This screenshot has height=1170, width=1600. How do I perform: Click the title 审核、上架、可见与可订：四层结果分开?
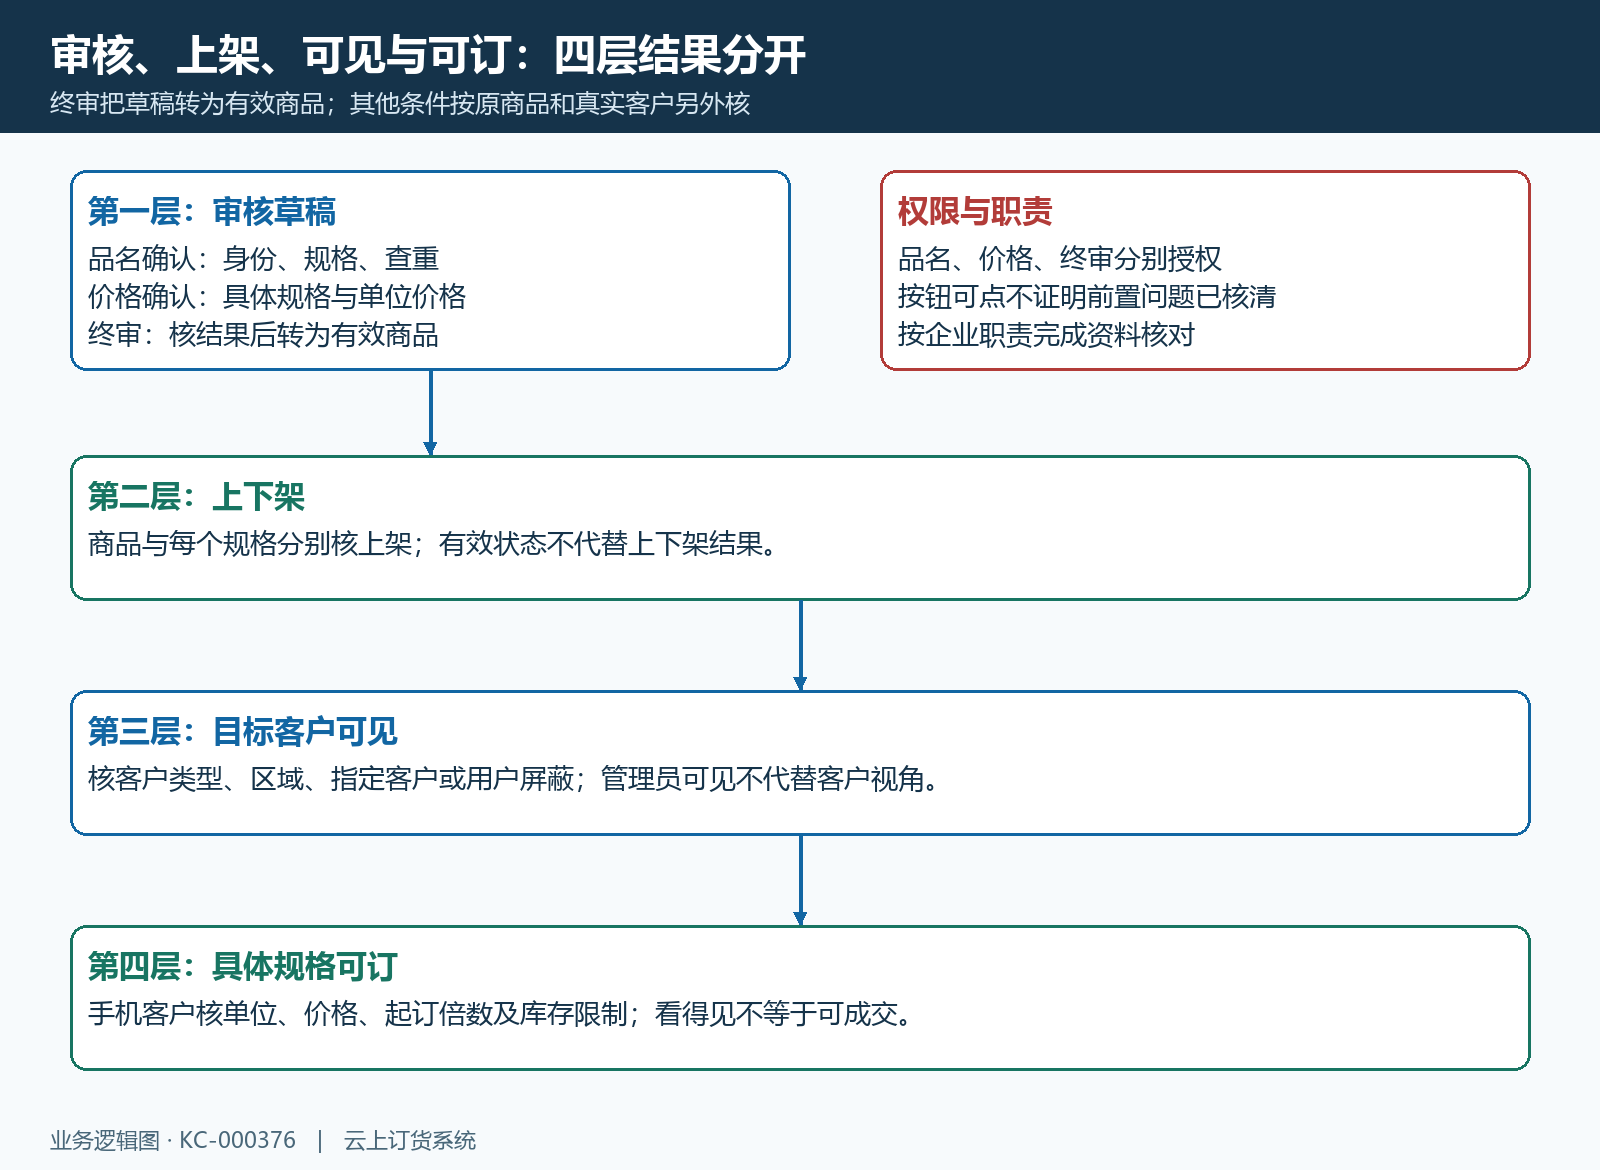(428, 55)
